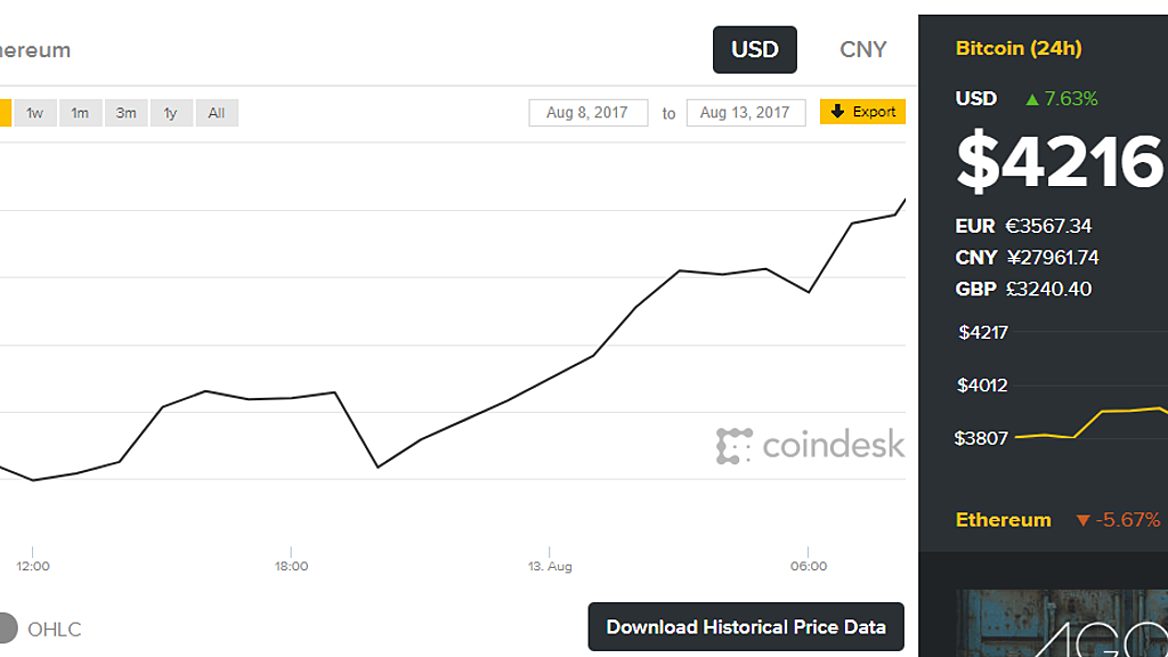Select the 1w time range
The height and width of the screenshot is (657, 1168).
(35, 113)
